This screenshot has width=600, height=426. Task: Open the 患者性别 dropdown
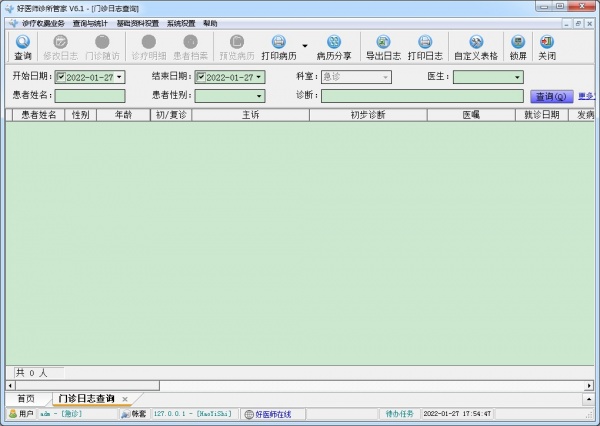click(x=259, y=96)
